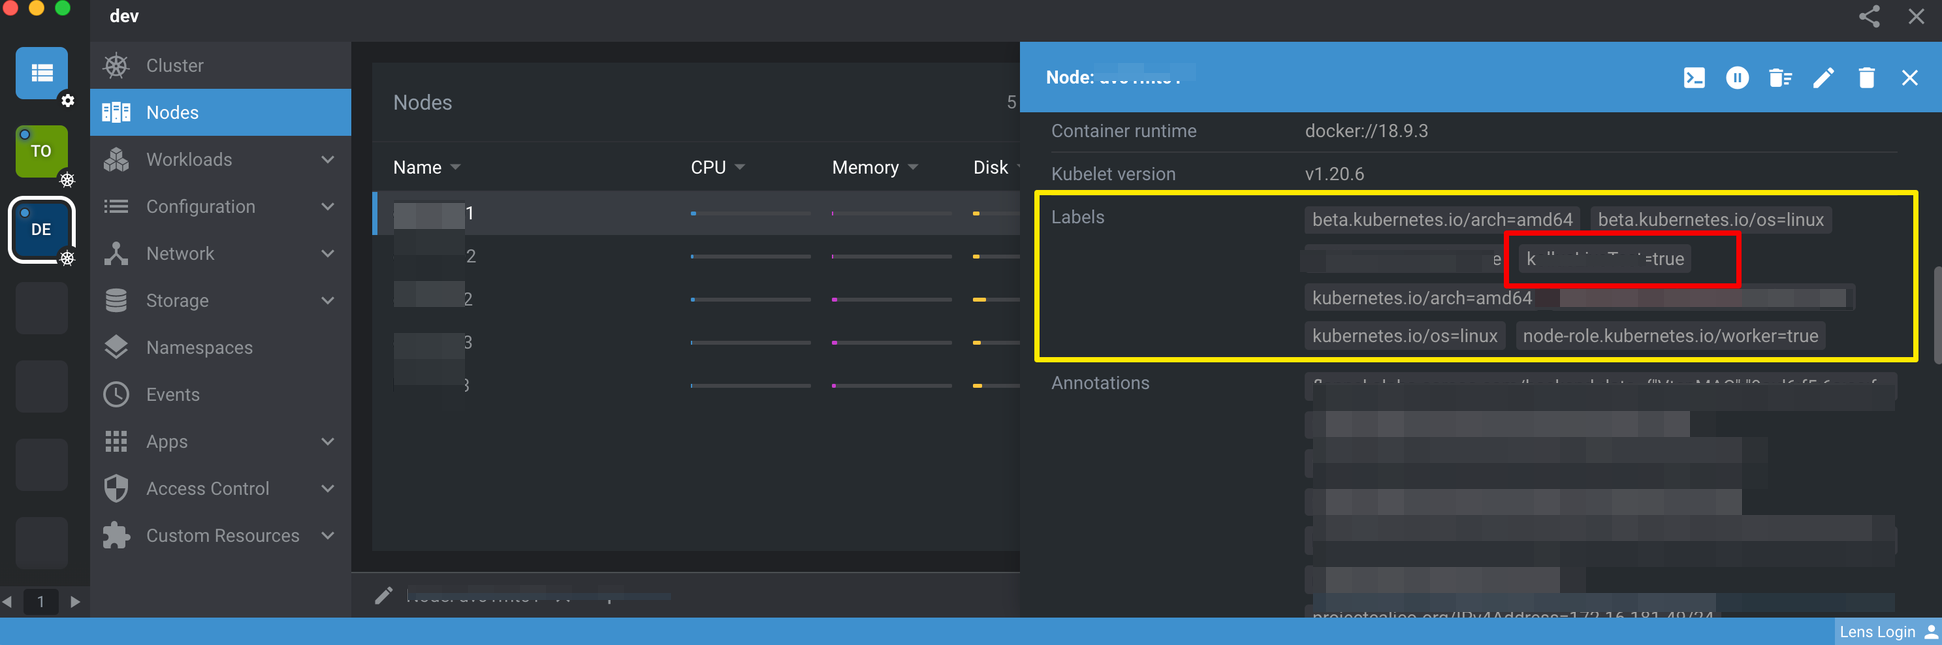This screenshot has height=645, width=1942.
Task: Expand the Configuration menu
Action: click(x=220, y=207)
